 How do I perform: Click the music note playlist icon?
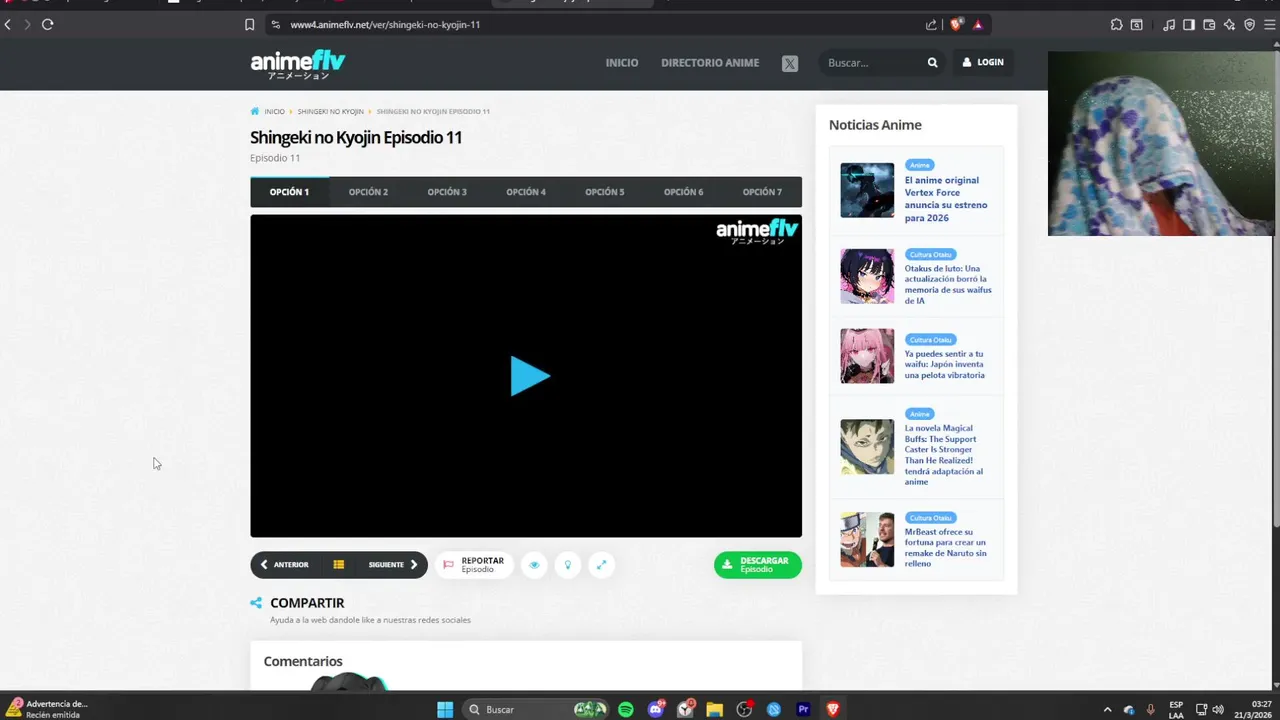click(x=1169, y=24)
